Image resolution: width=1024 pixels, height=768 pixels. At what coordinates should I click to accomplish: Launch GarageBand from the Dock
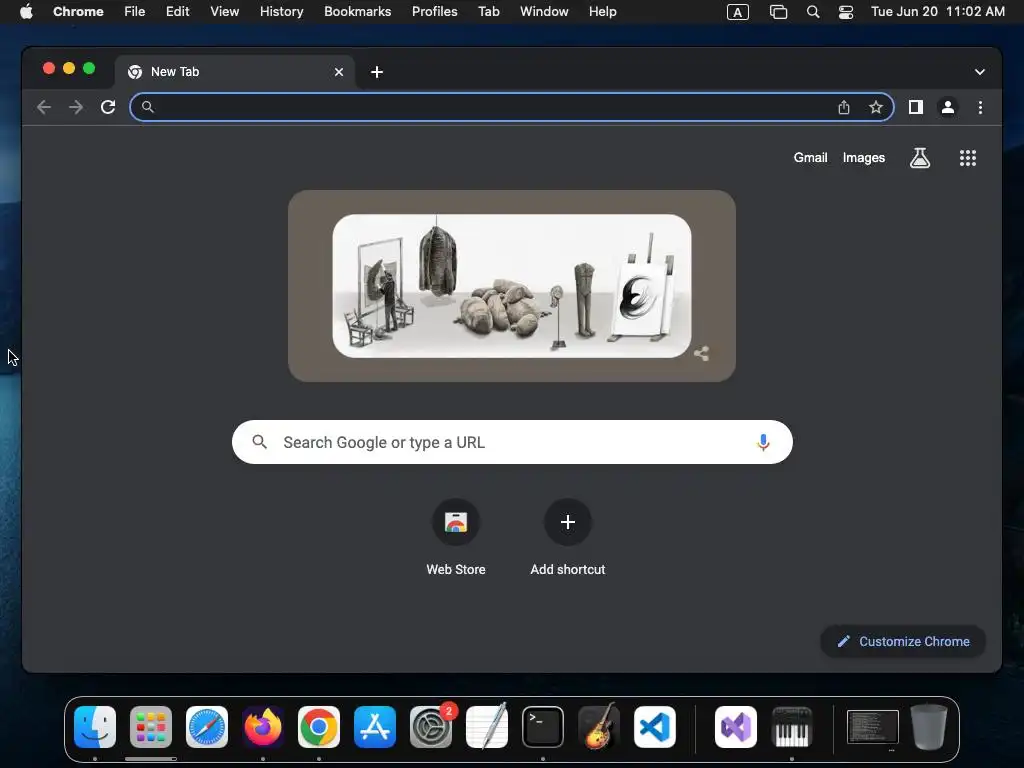click(599, 726)
